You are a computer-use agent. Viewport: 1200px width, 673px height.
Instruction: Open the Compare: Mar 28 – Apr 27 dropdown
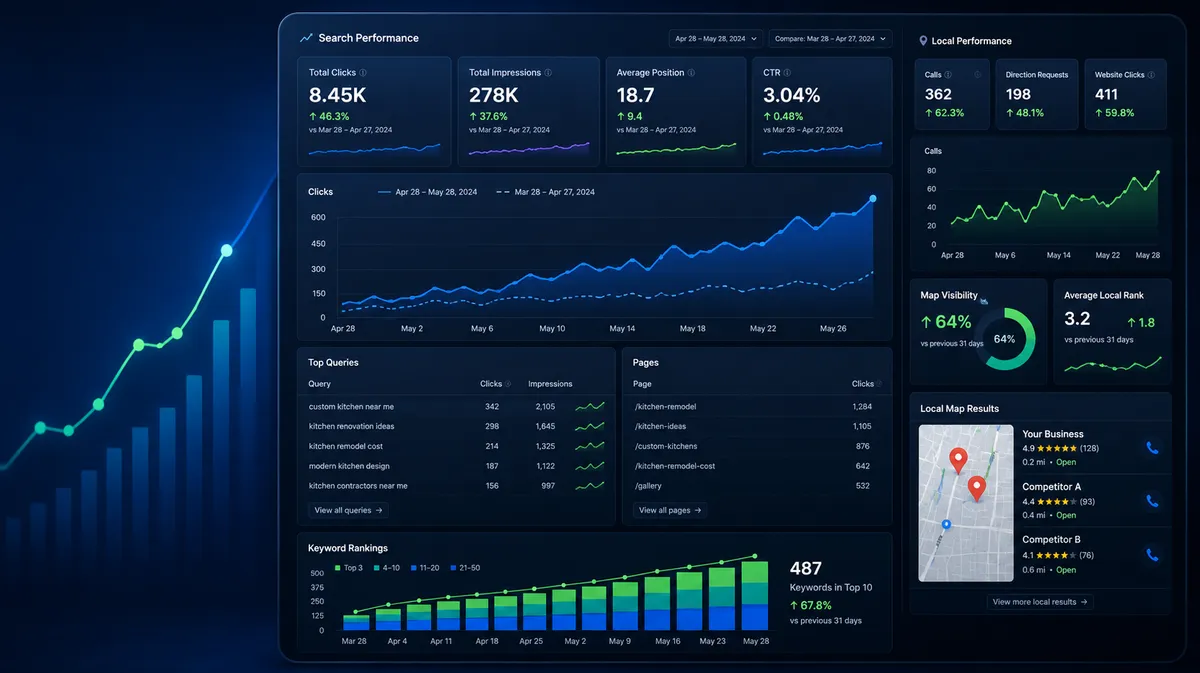829,39
